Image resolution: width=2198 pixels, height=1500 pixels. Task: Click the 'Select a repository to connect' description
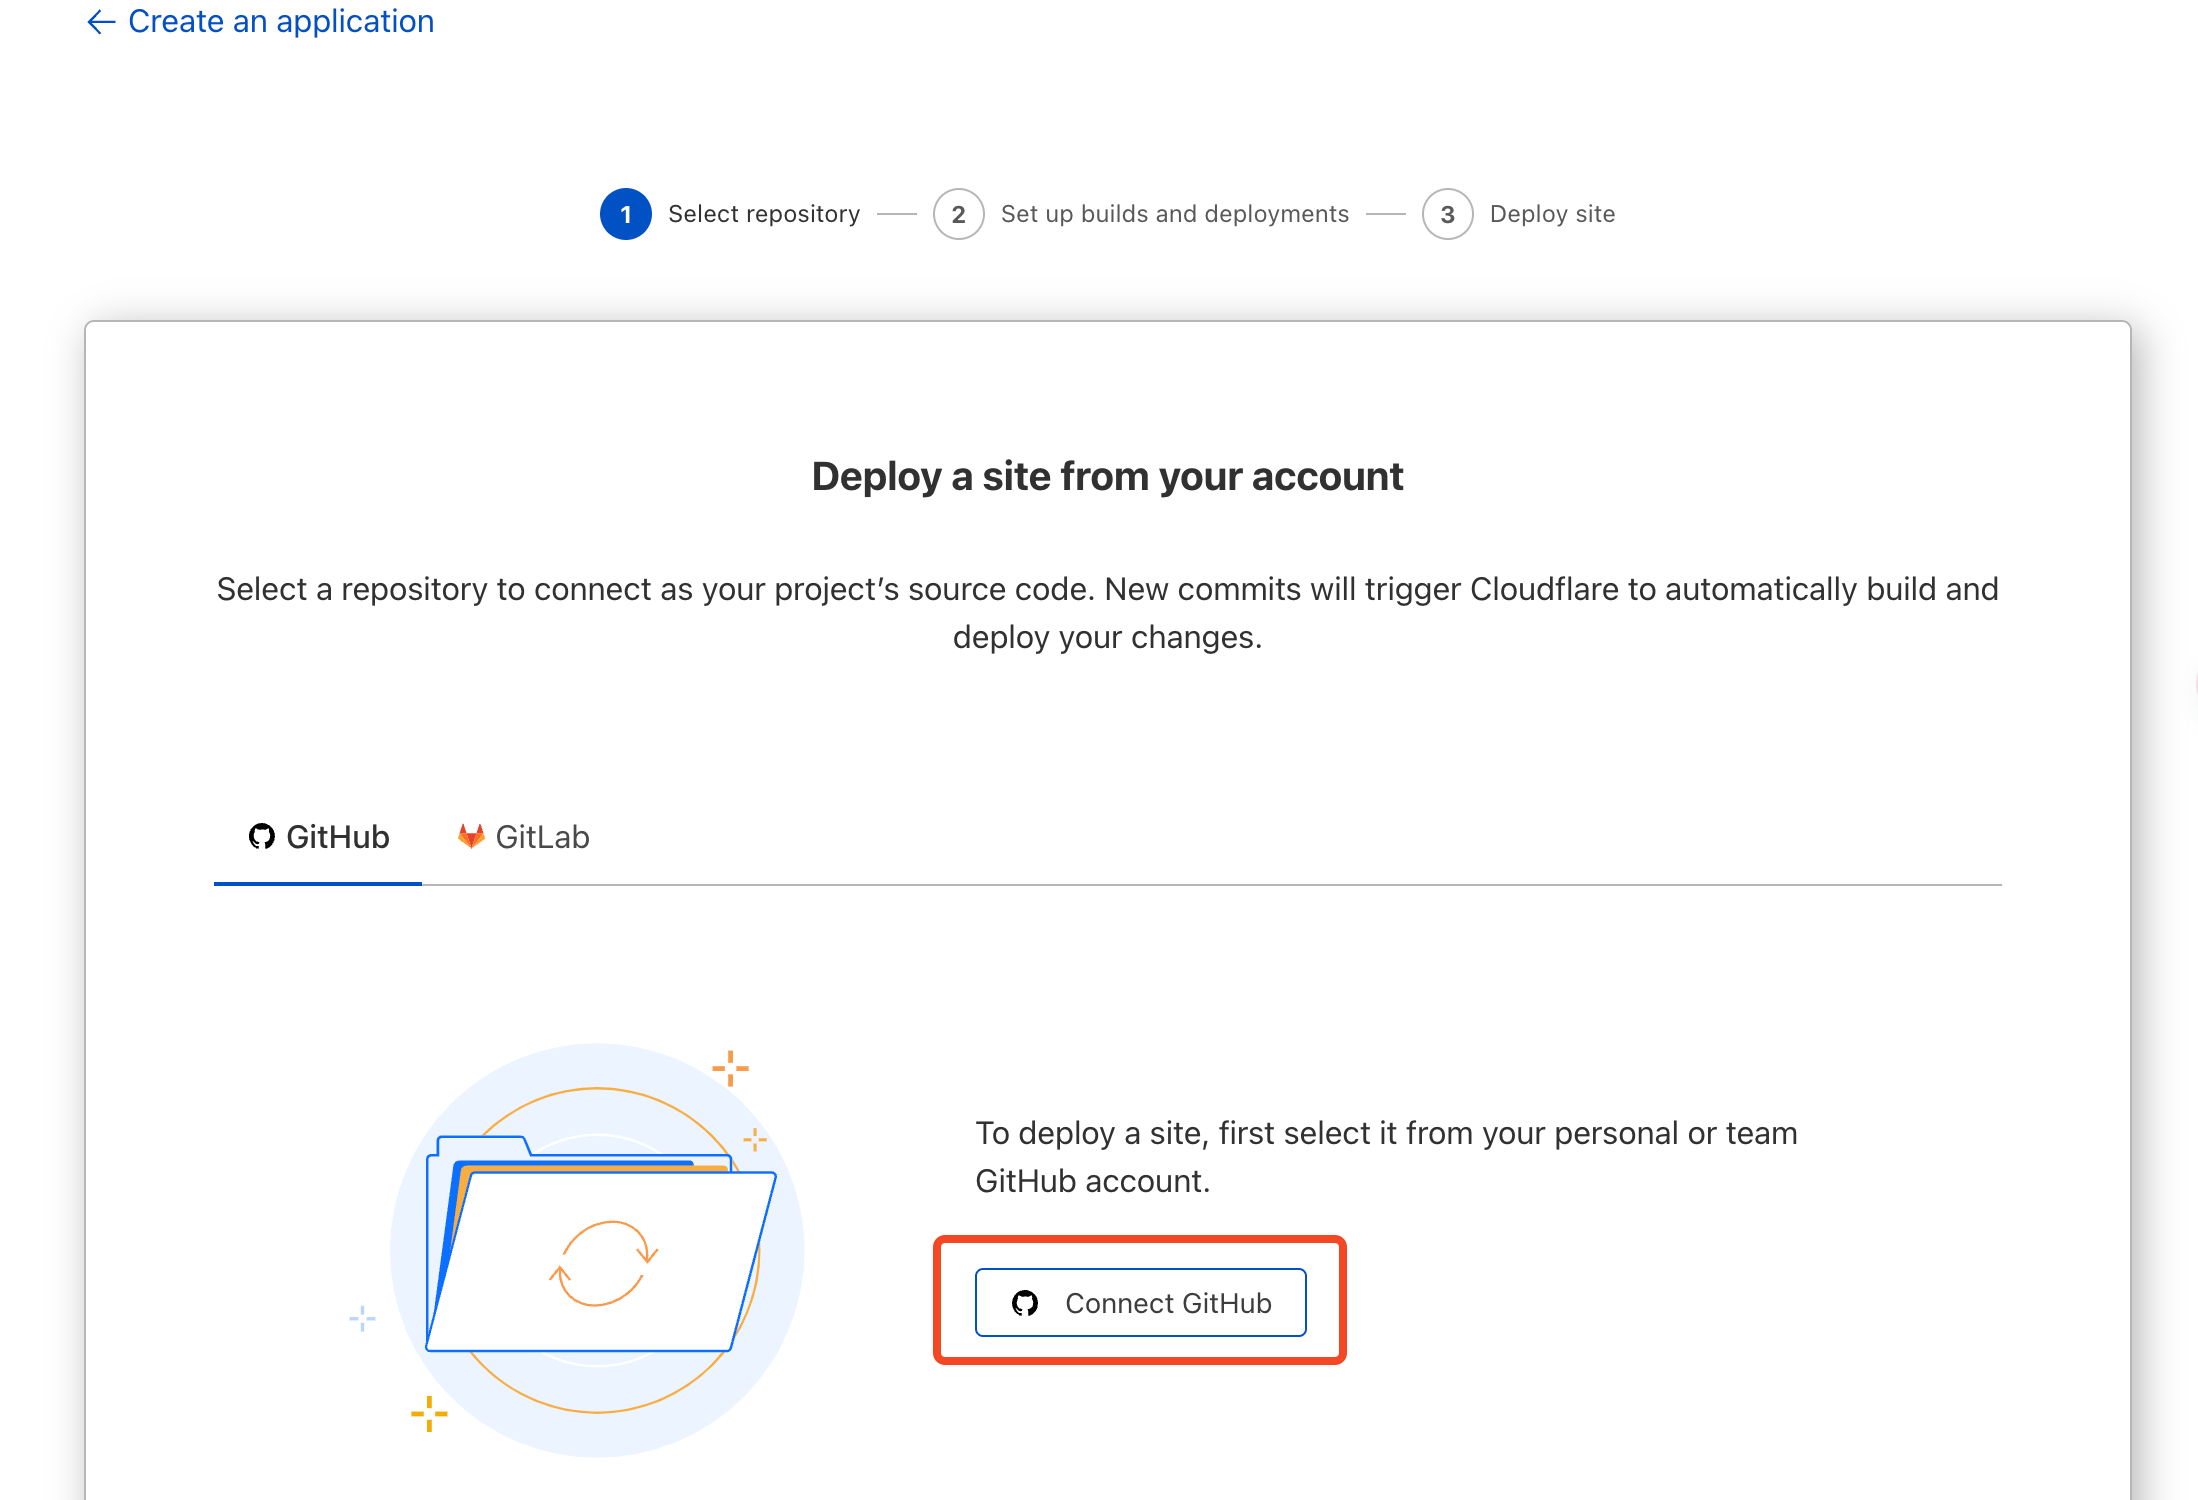[1107, 613]
